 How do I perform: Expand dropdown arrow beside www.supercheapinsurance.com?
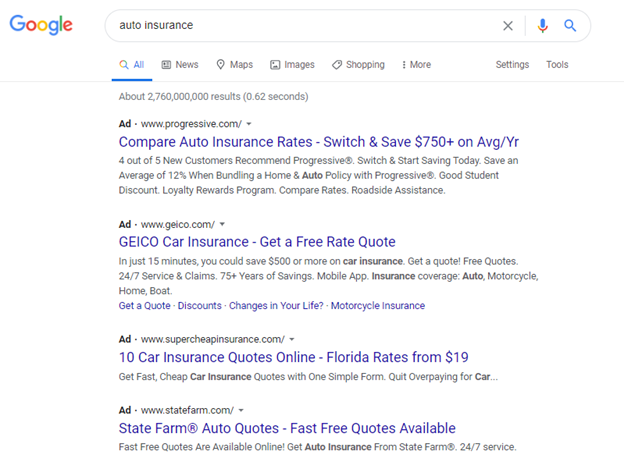click(292, 339)
